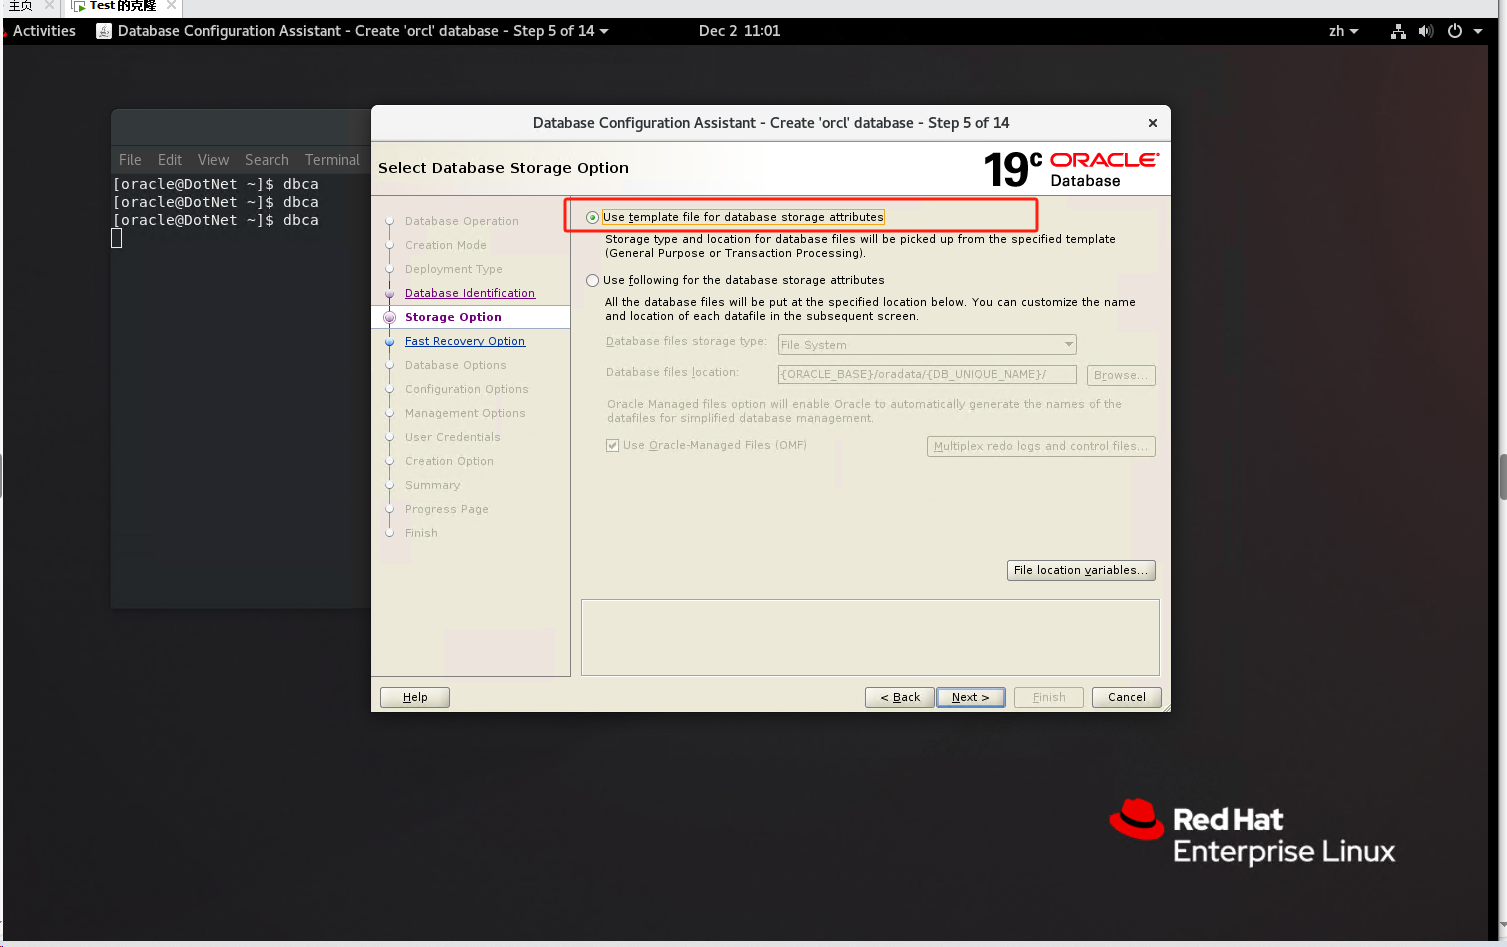The height and width of the screenshot is (947, 1507).
Task: Open the terminal View menu
Action: pos(213,160)
